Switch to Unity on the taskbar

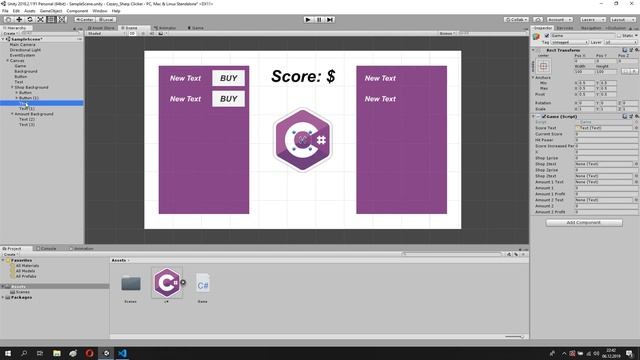(106, 353)
